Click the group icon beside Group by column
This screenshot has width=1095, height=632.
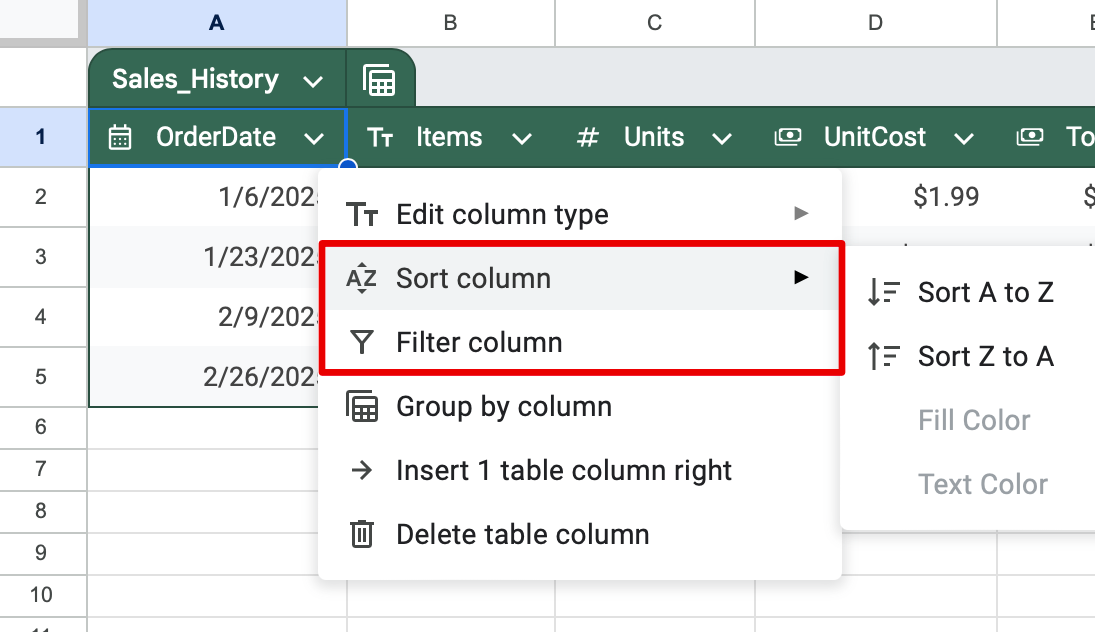tap(360, 406)
